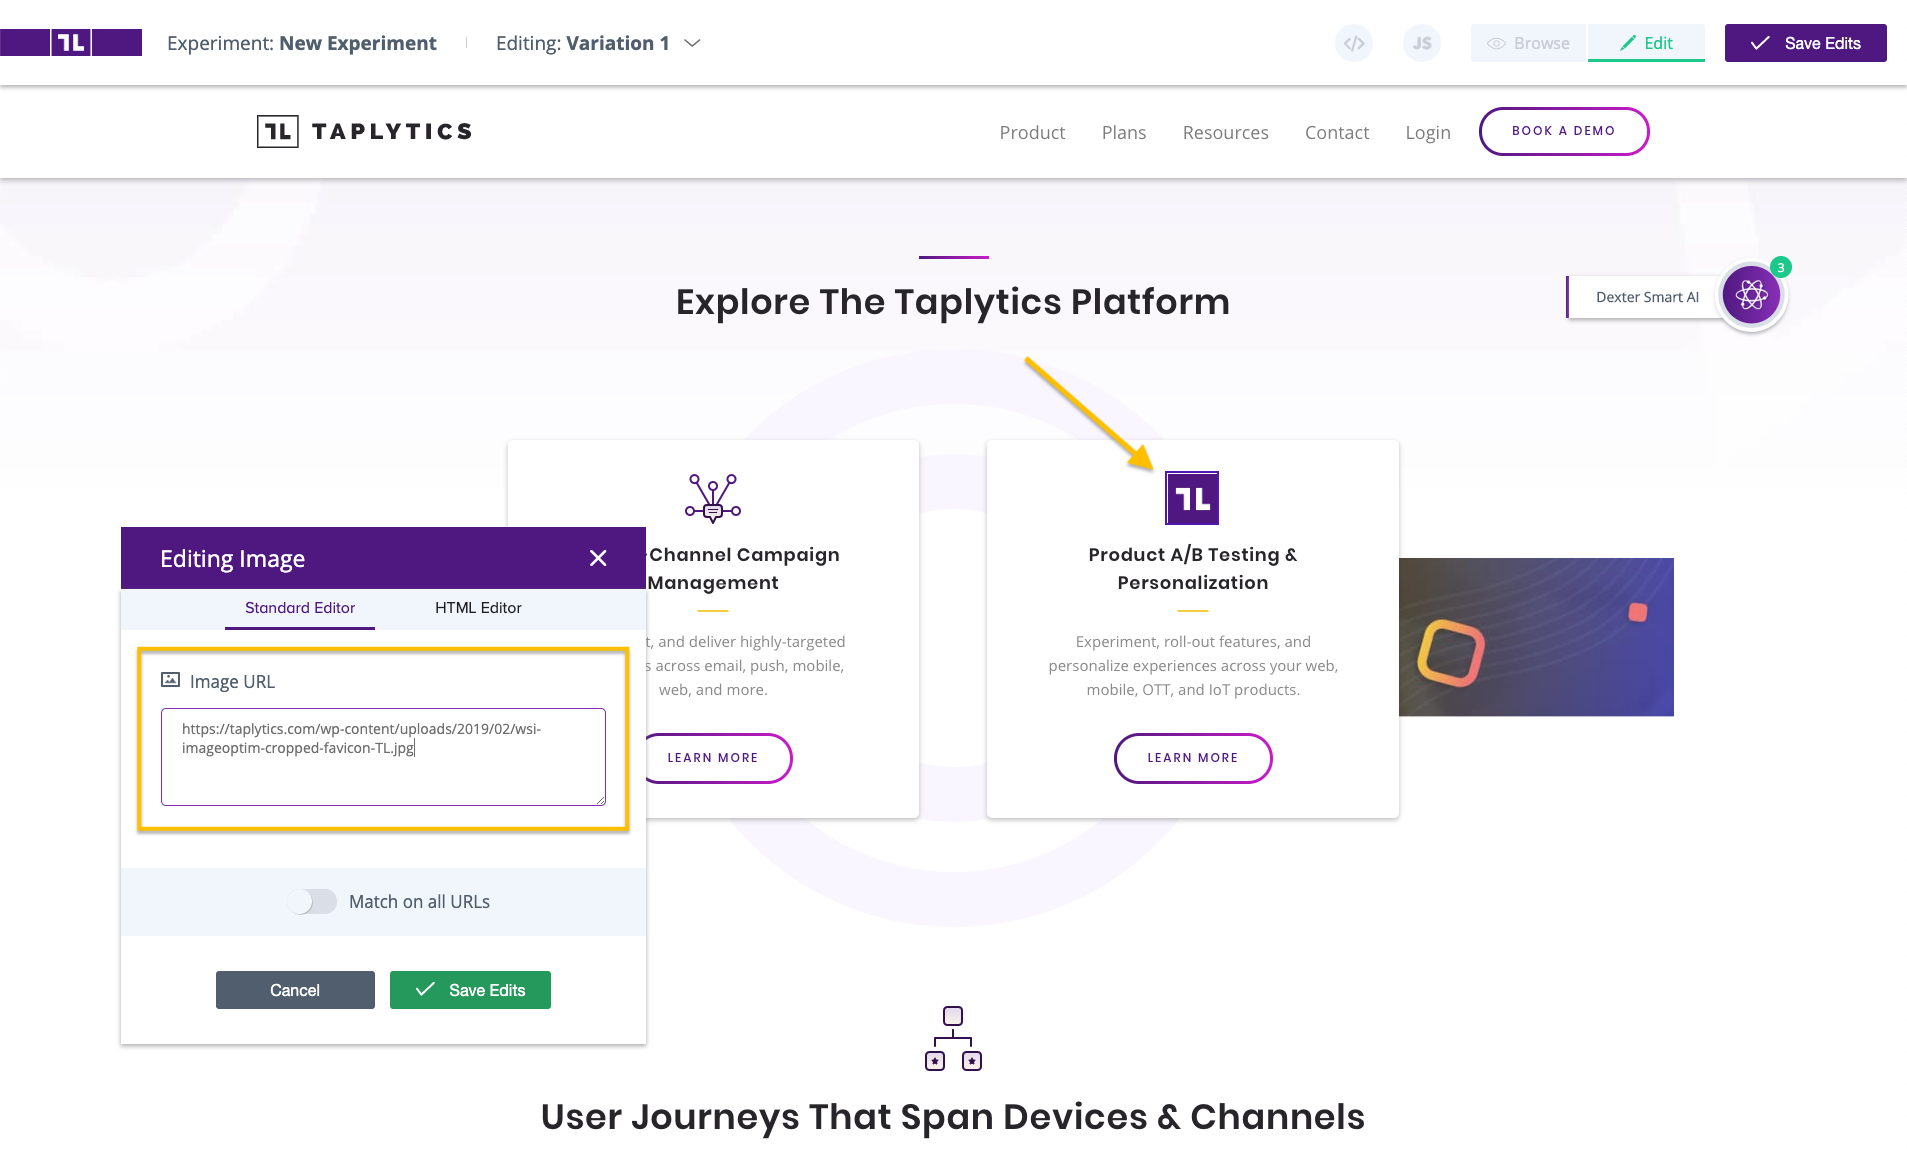Click the Explore The Taplytics Platform heading
The width and height of the screenshot is (1907, 1149).
[x=953, y=302]
